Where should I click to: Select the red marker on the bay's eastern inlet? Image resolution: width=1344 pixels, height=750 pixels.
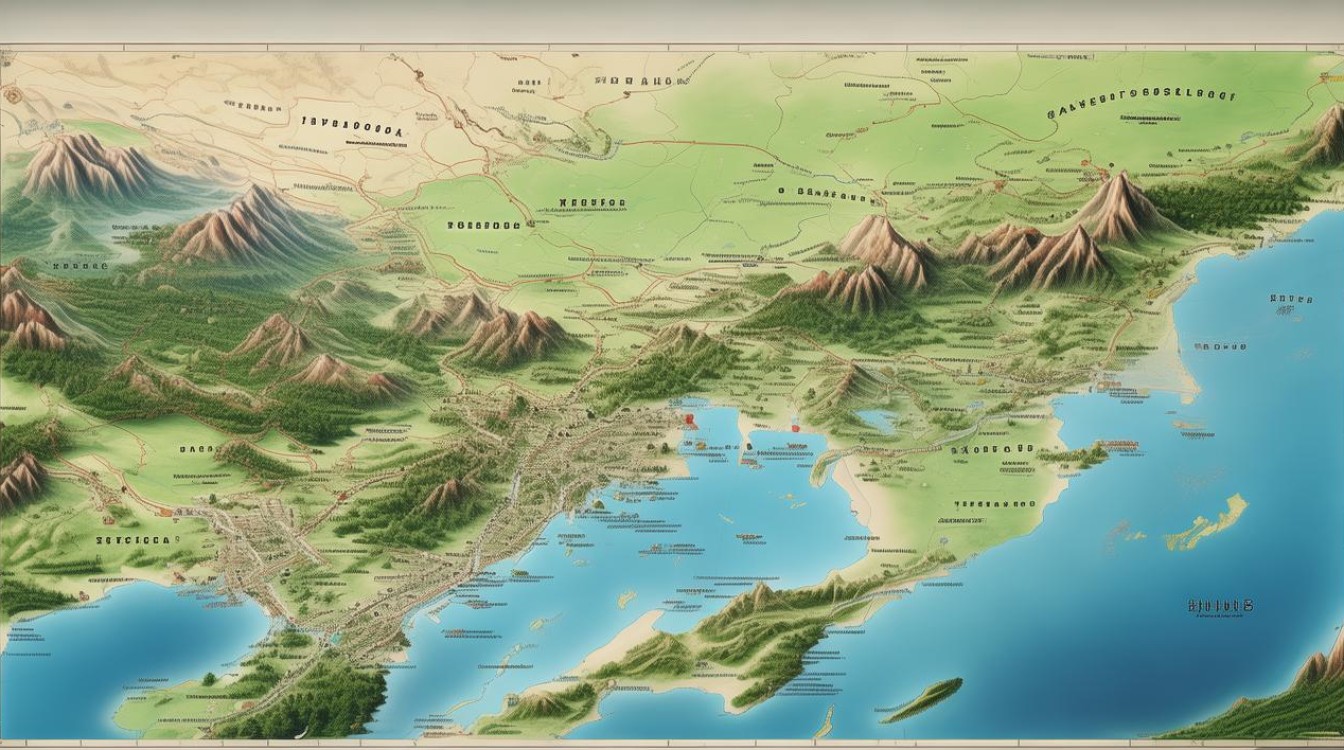(797, 423)
